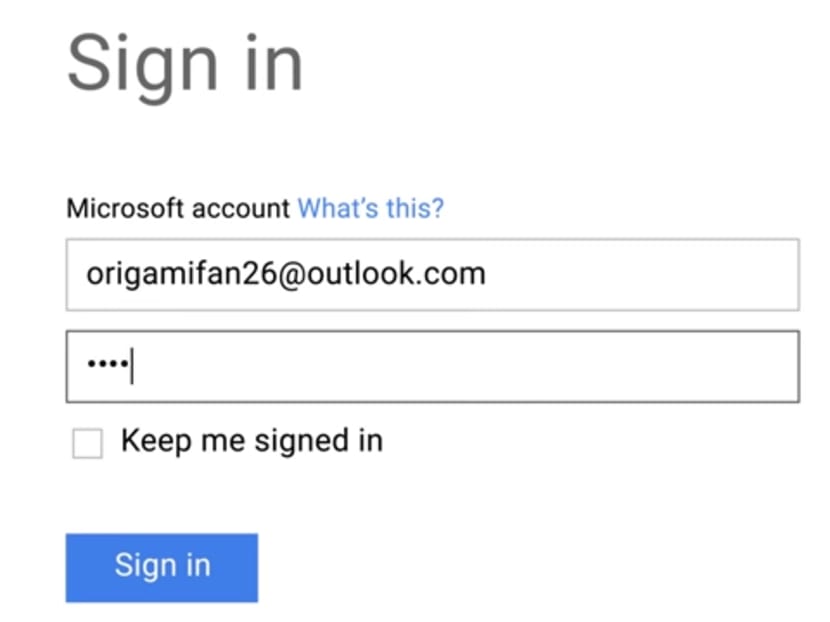Toggle the empty square checkbox
This screenshot has width=830, height=622.
pos(87,444)
